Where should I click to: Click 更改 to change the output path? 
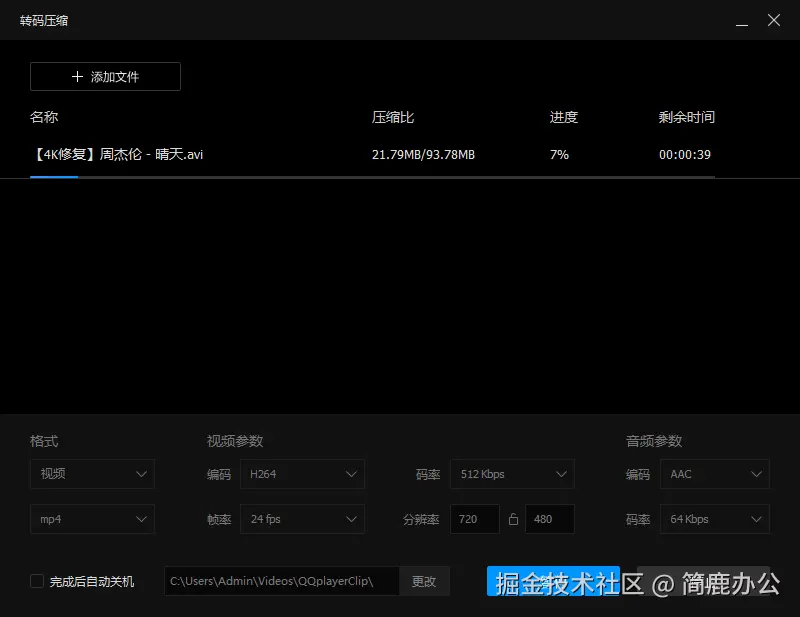click(x=424, y=581)
